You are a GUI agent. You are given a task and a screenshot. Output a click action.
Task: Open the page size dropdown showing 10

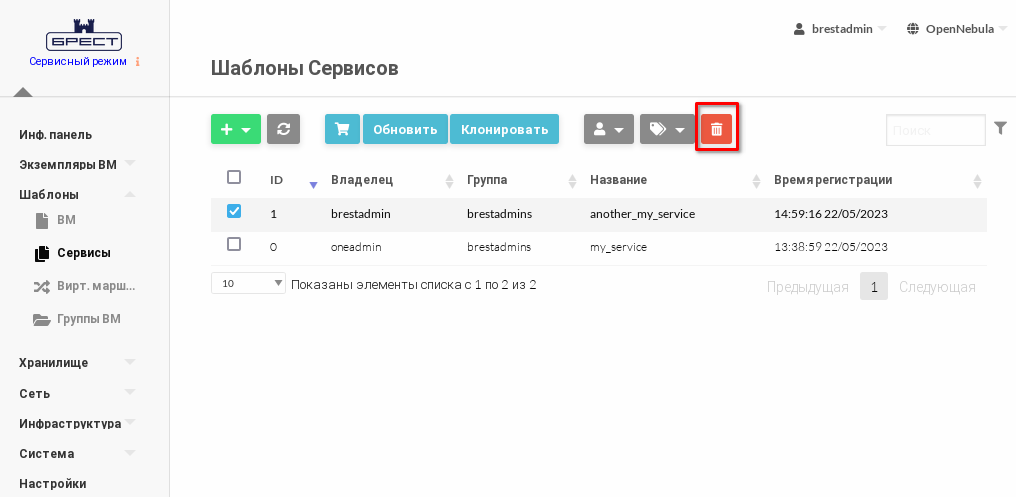(248, 284)
